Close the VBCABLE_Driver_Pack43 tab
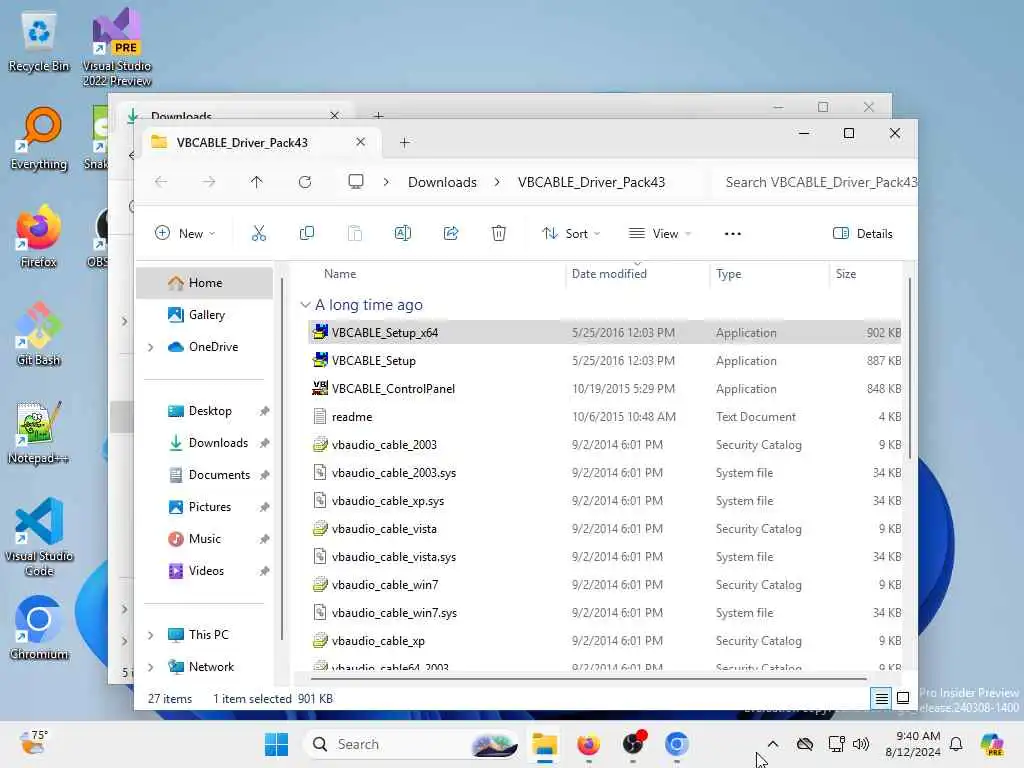This screenshot has width=1024, height=768. pyautogui.click(x=360, y=142)
